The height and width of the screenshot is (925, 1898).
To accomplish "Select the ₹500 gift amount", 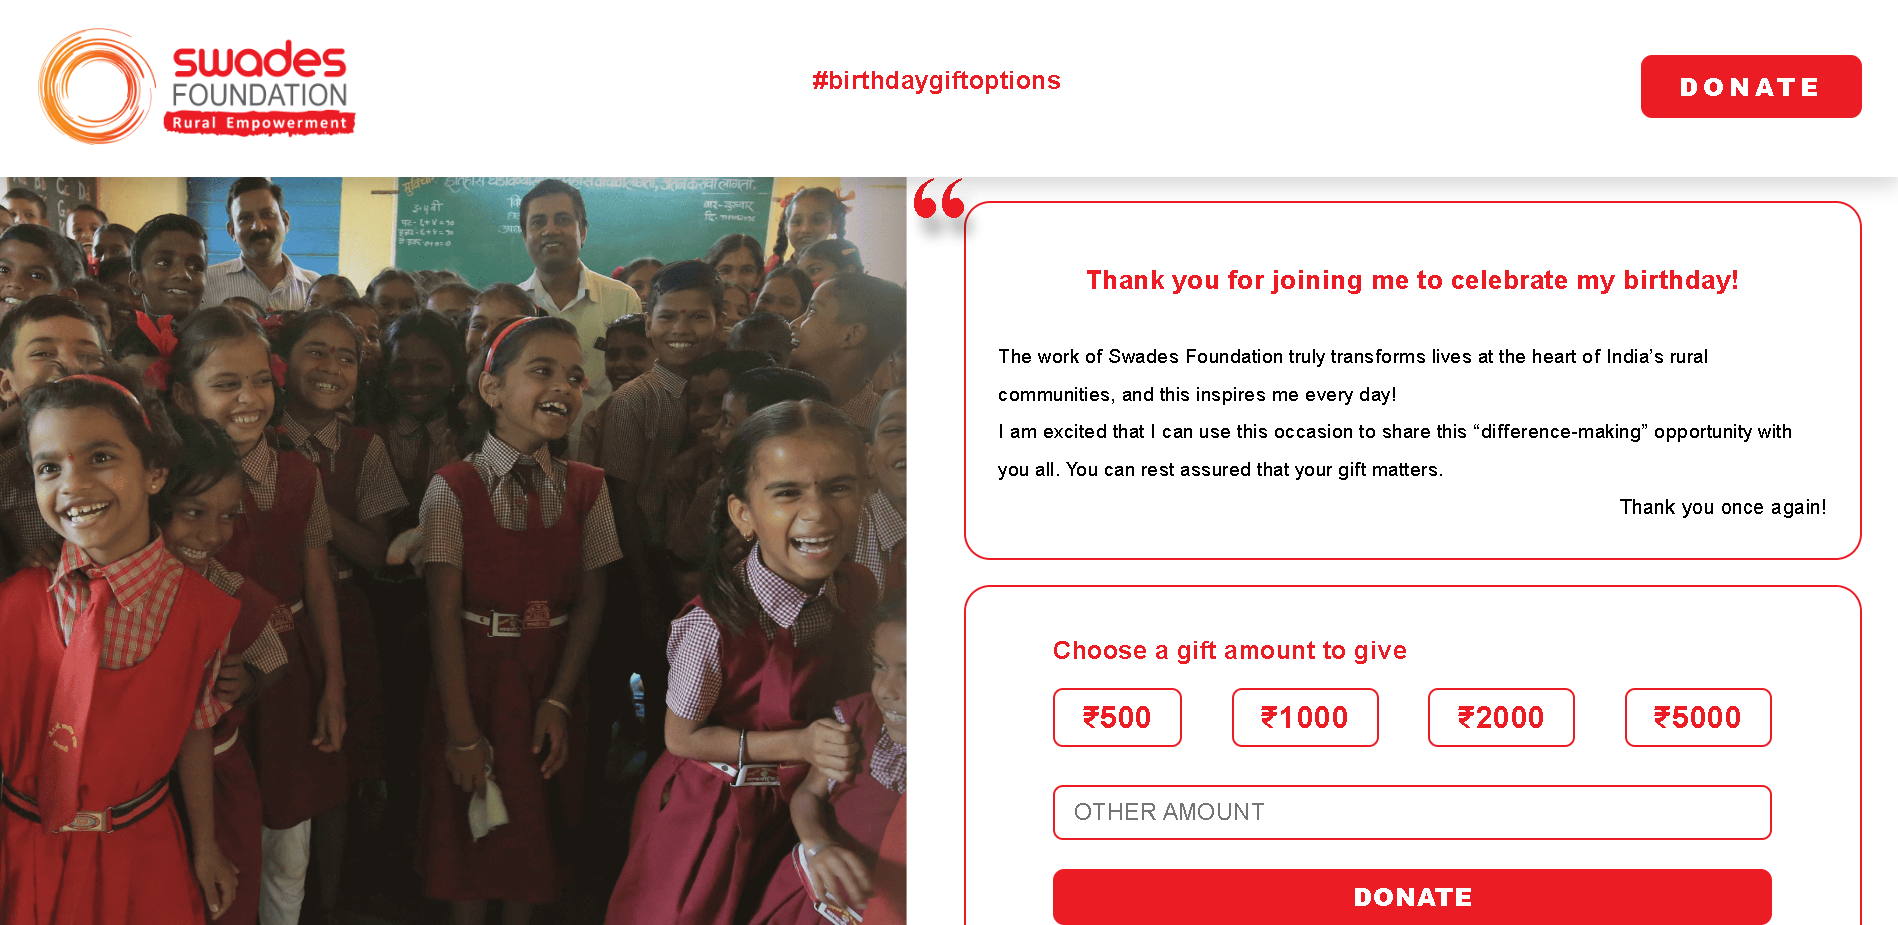I will point(1117,717).
